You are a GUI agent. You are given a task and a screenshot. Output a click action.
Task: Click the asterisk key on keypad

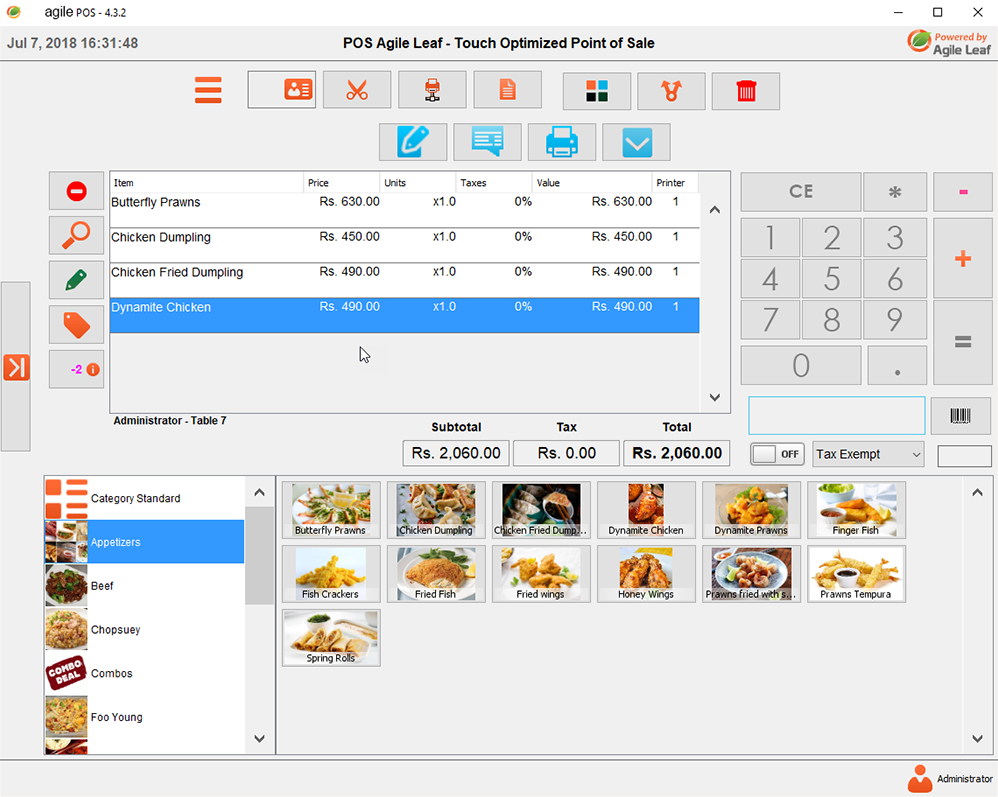[895, 192]
